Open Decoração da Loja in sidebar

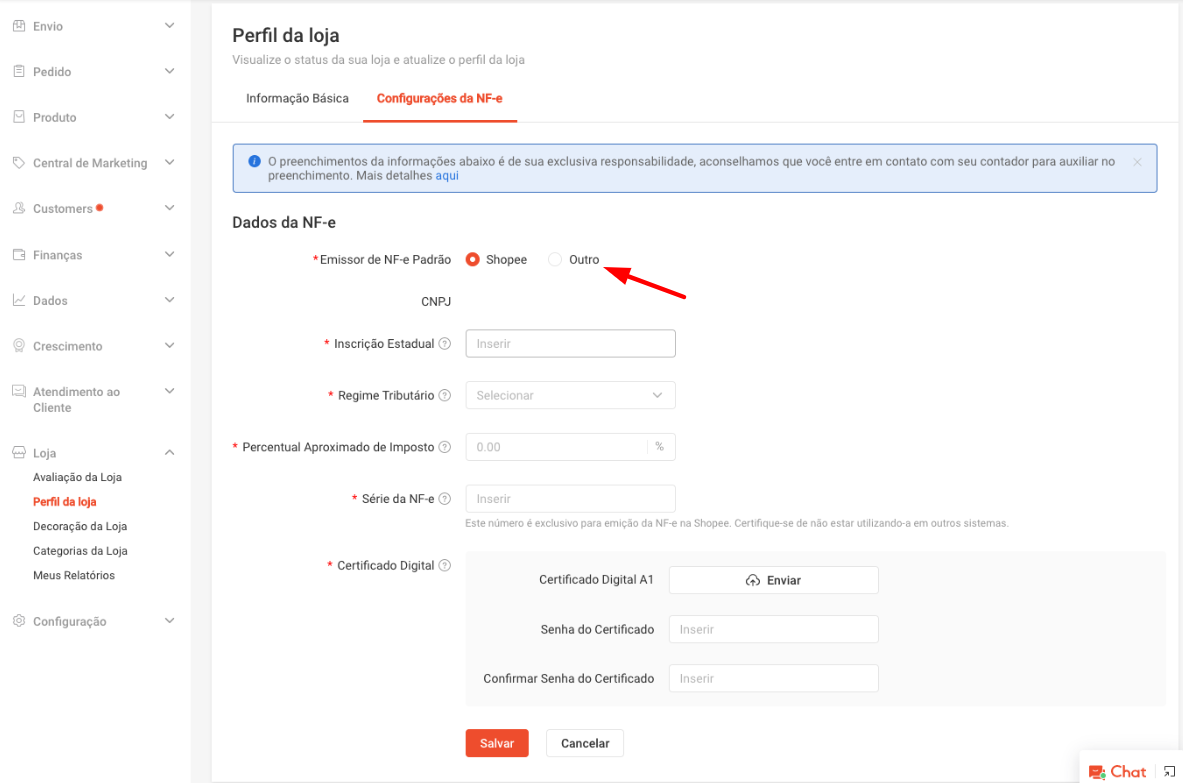click(80, 527)
